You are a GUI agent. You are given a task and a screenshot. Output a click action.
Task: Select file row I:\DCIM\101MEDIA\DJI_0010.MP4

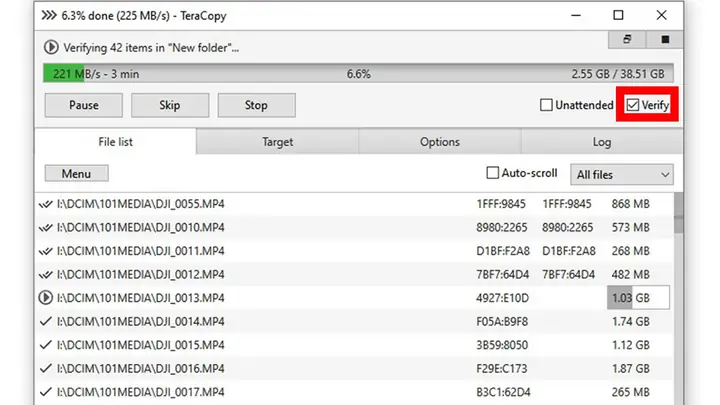click(x=354, y=228)
